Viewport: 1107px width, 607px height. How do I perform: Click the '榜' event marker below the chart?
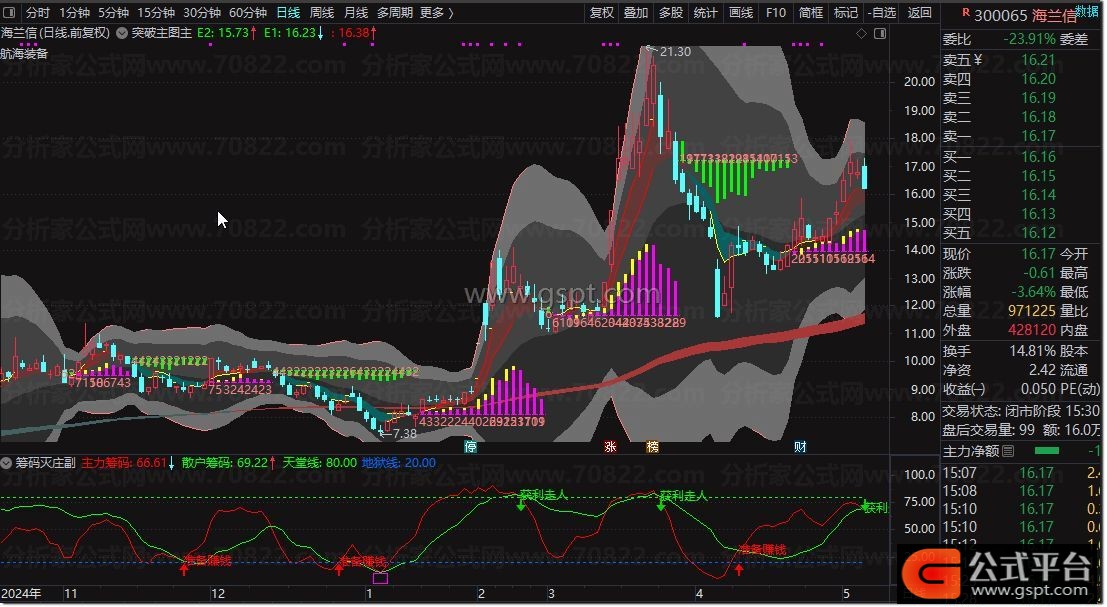(x=652, y=447)
